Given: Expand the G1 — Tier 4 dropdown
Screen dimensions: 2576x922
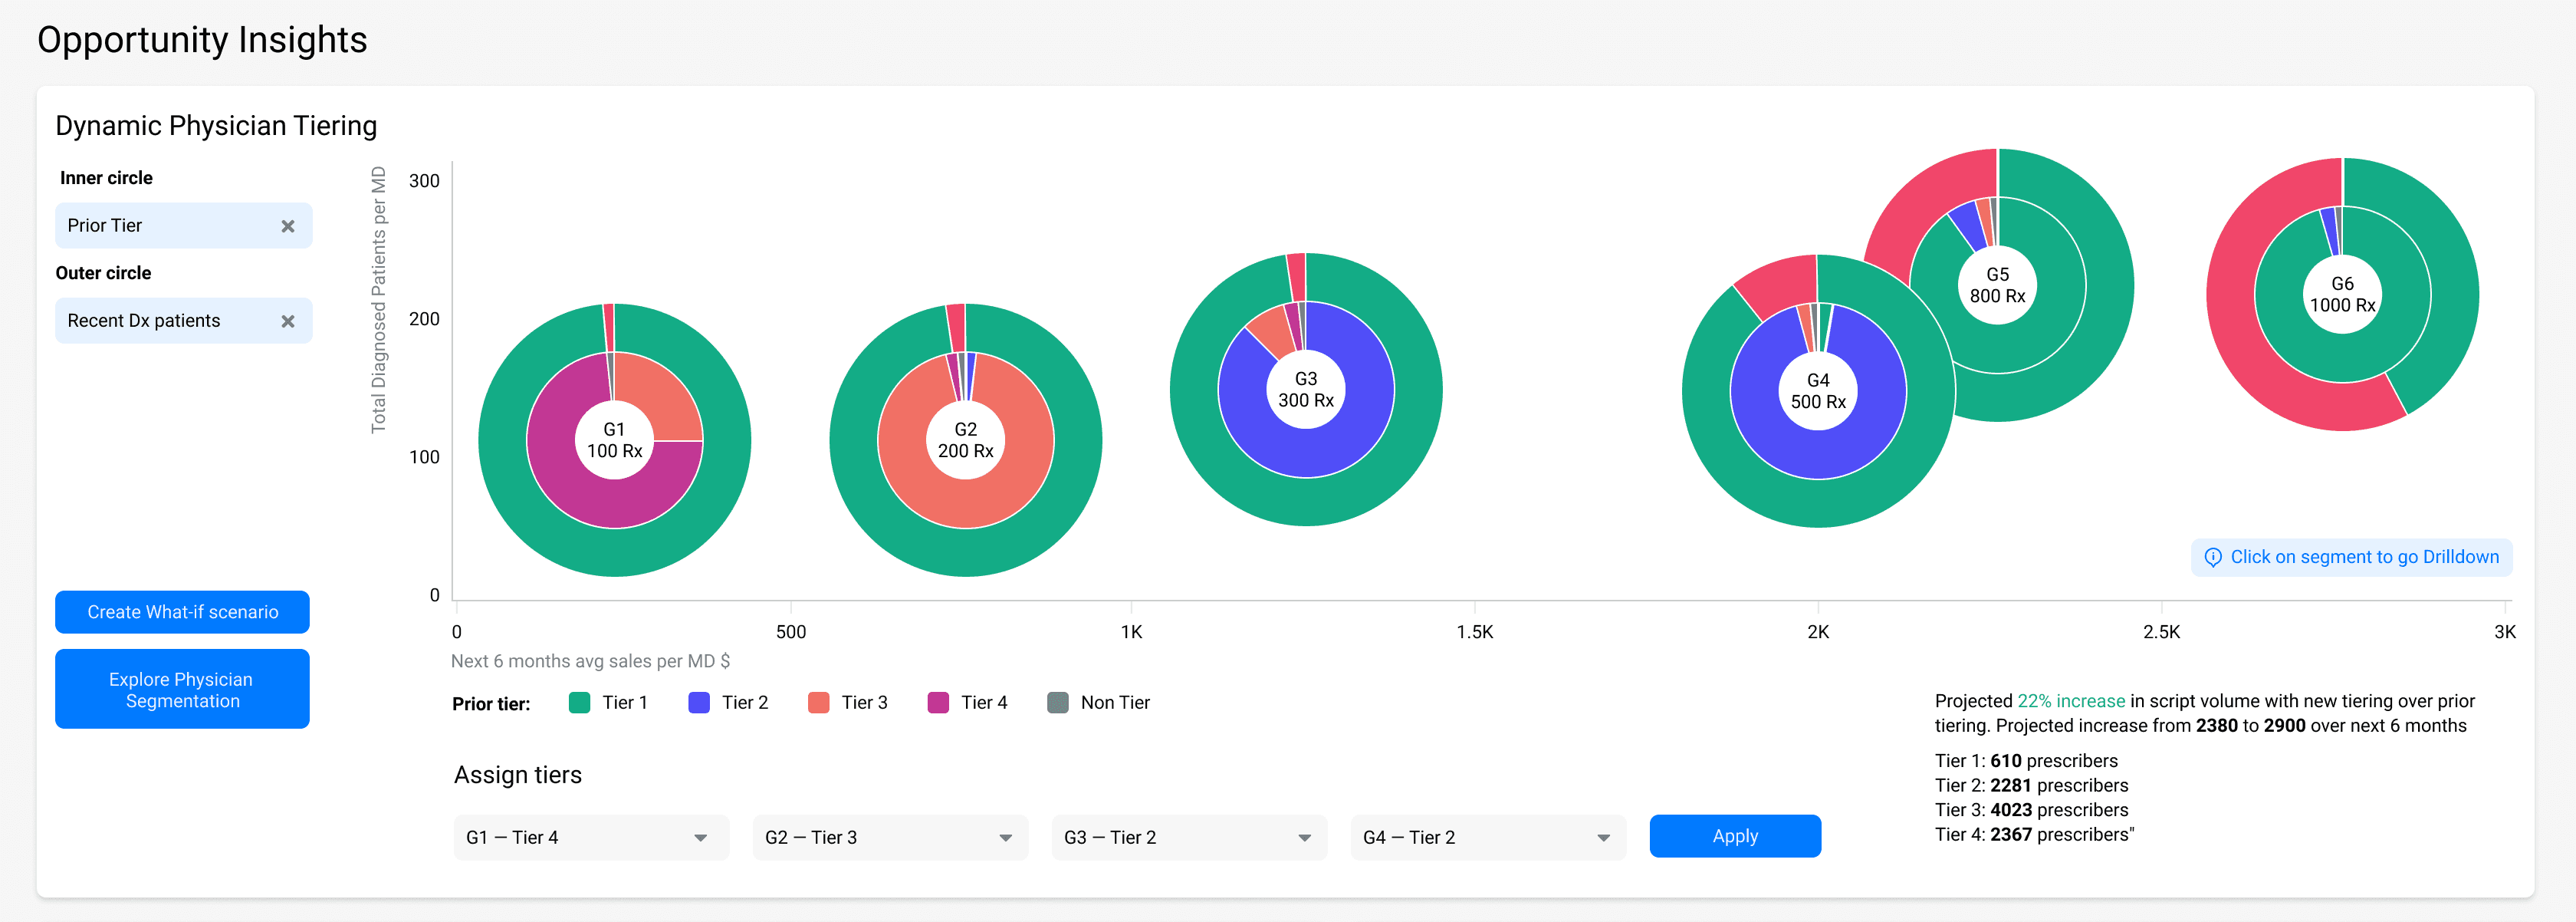Looking at the screenshot, I should [x=591, y=837].
